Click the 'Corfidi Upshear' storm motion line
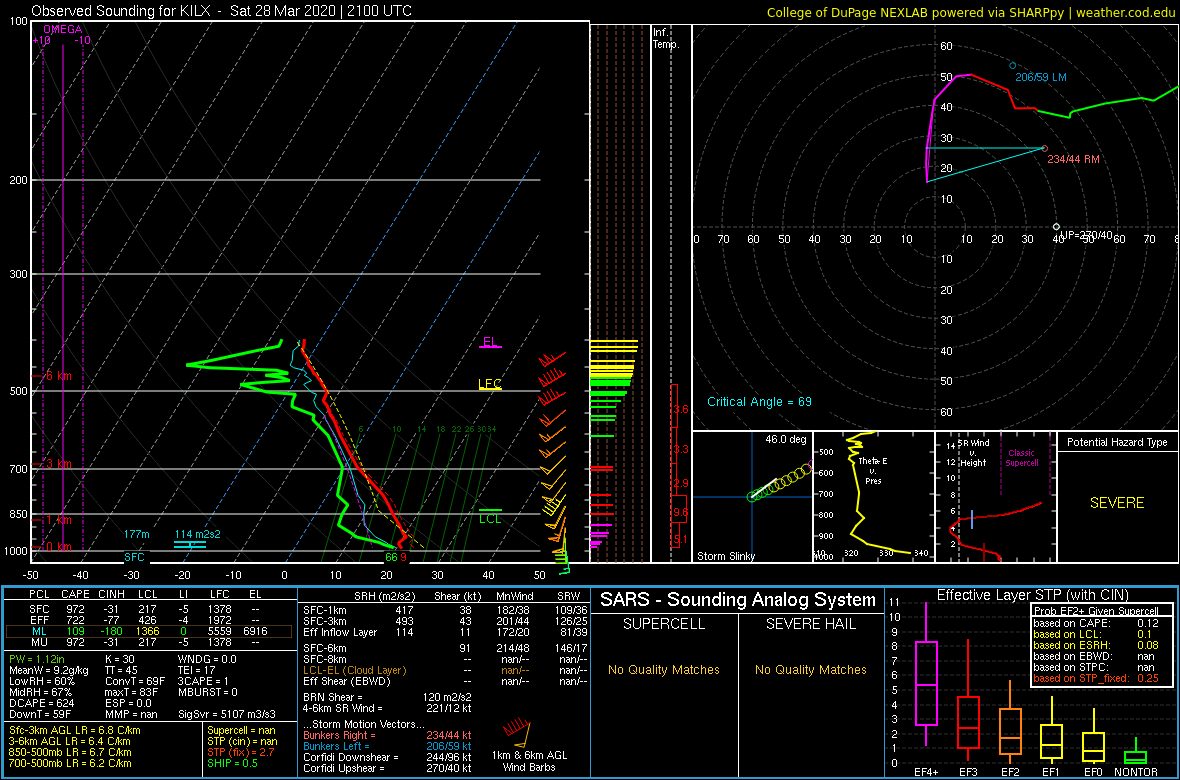1180x780 pixels. pyautogui.click(x=388, y=769)
